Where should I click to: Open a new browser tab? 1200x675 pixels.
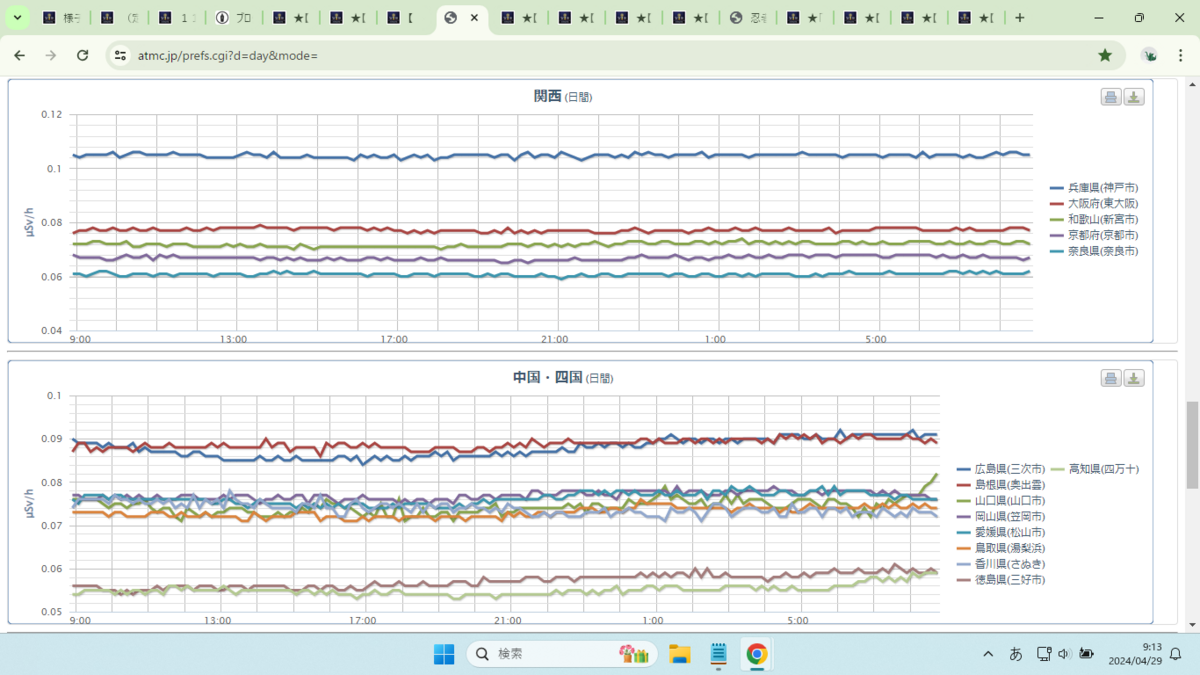(x=1019, y=18)
